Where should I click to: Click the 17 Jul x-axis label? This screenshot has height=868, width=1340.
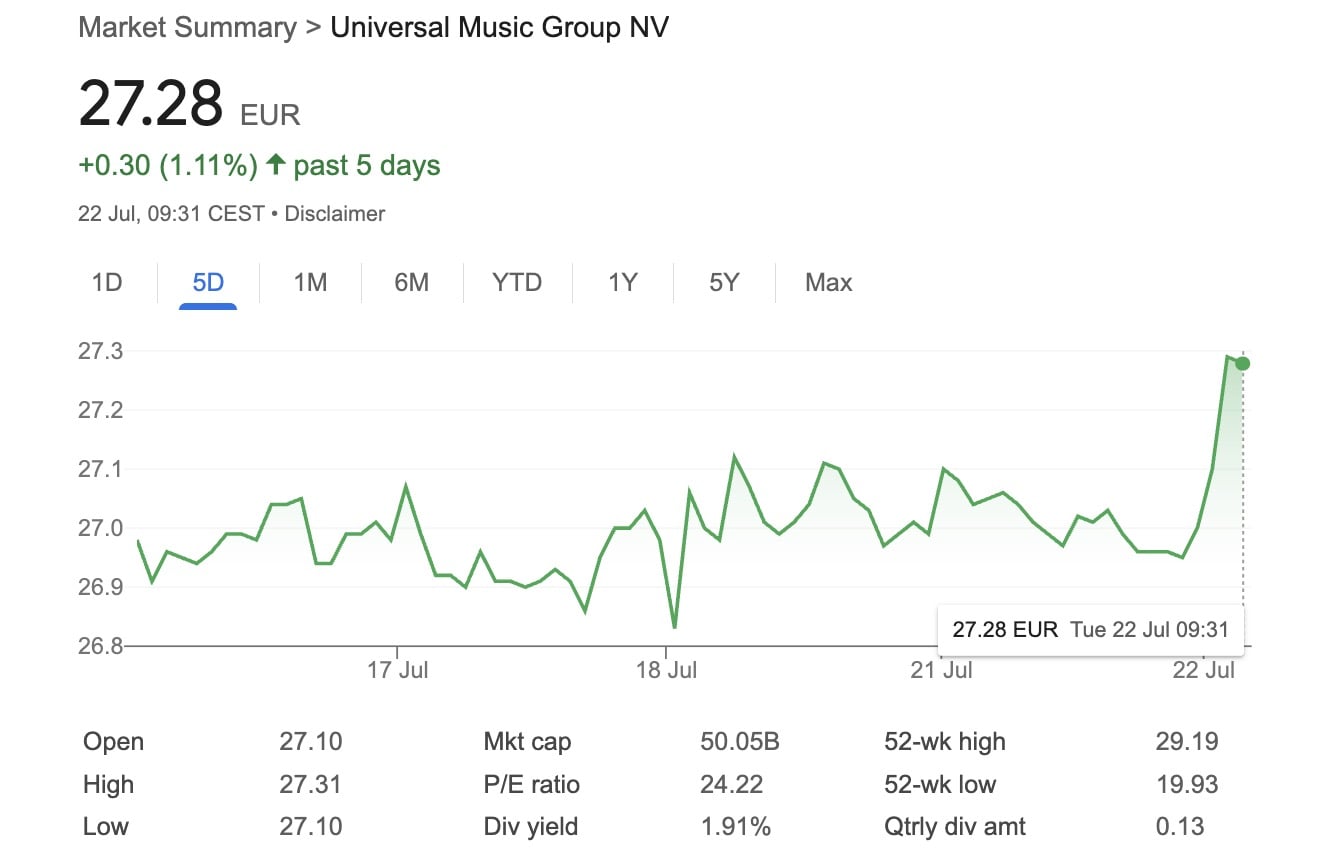tap(397, 670)
